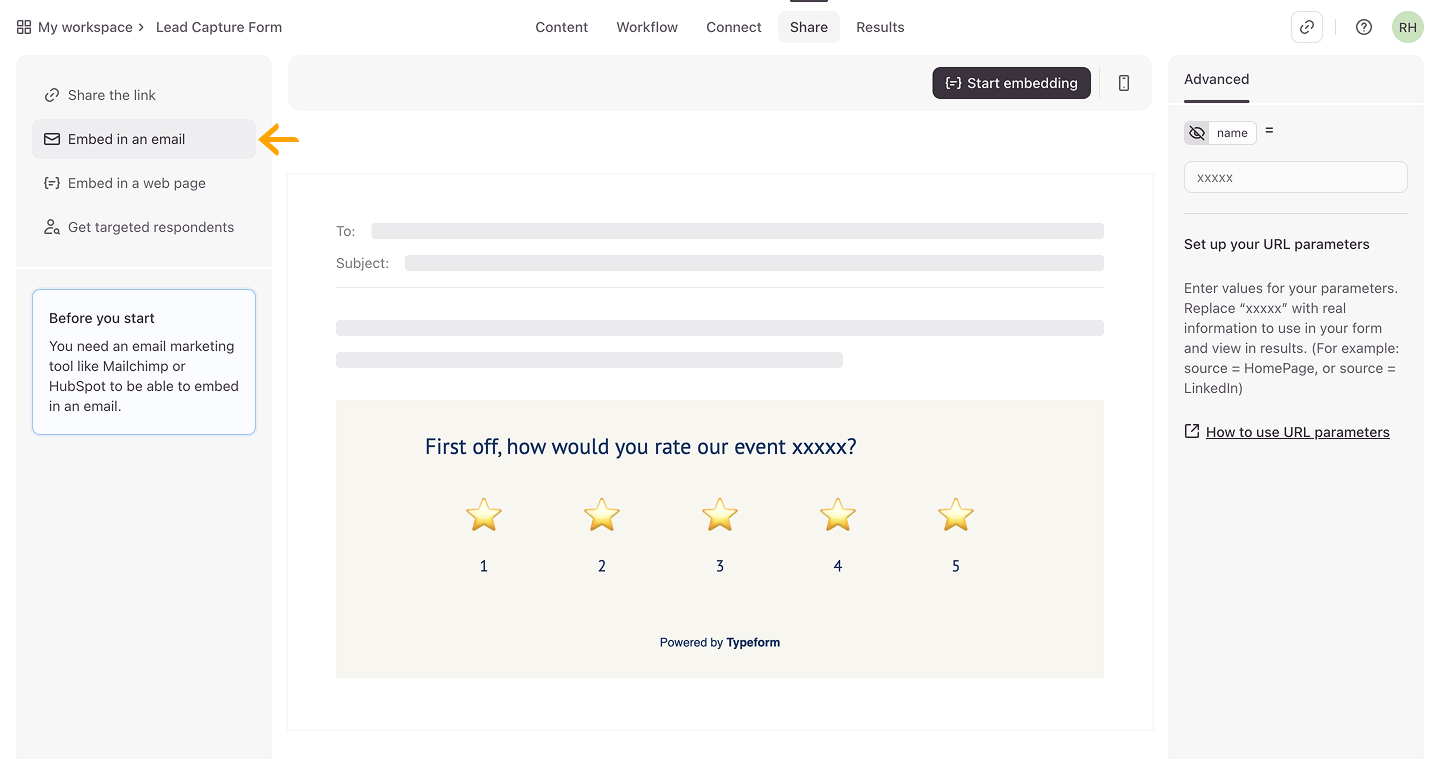Screen dimensions: 1440x759
Task: Open the help question mark icon
Action: [x=1364, y=27]
